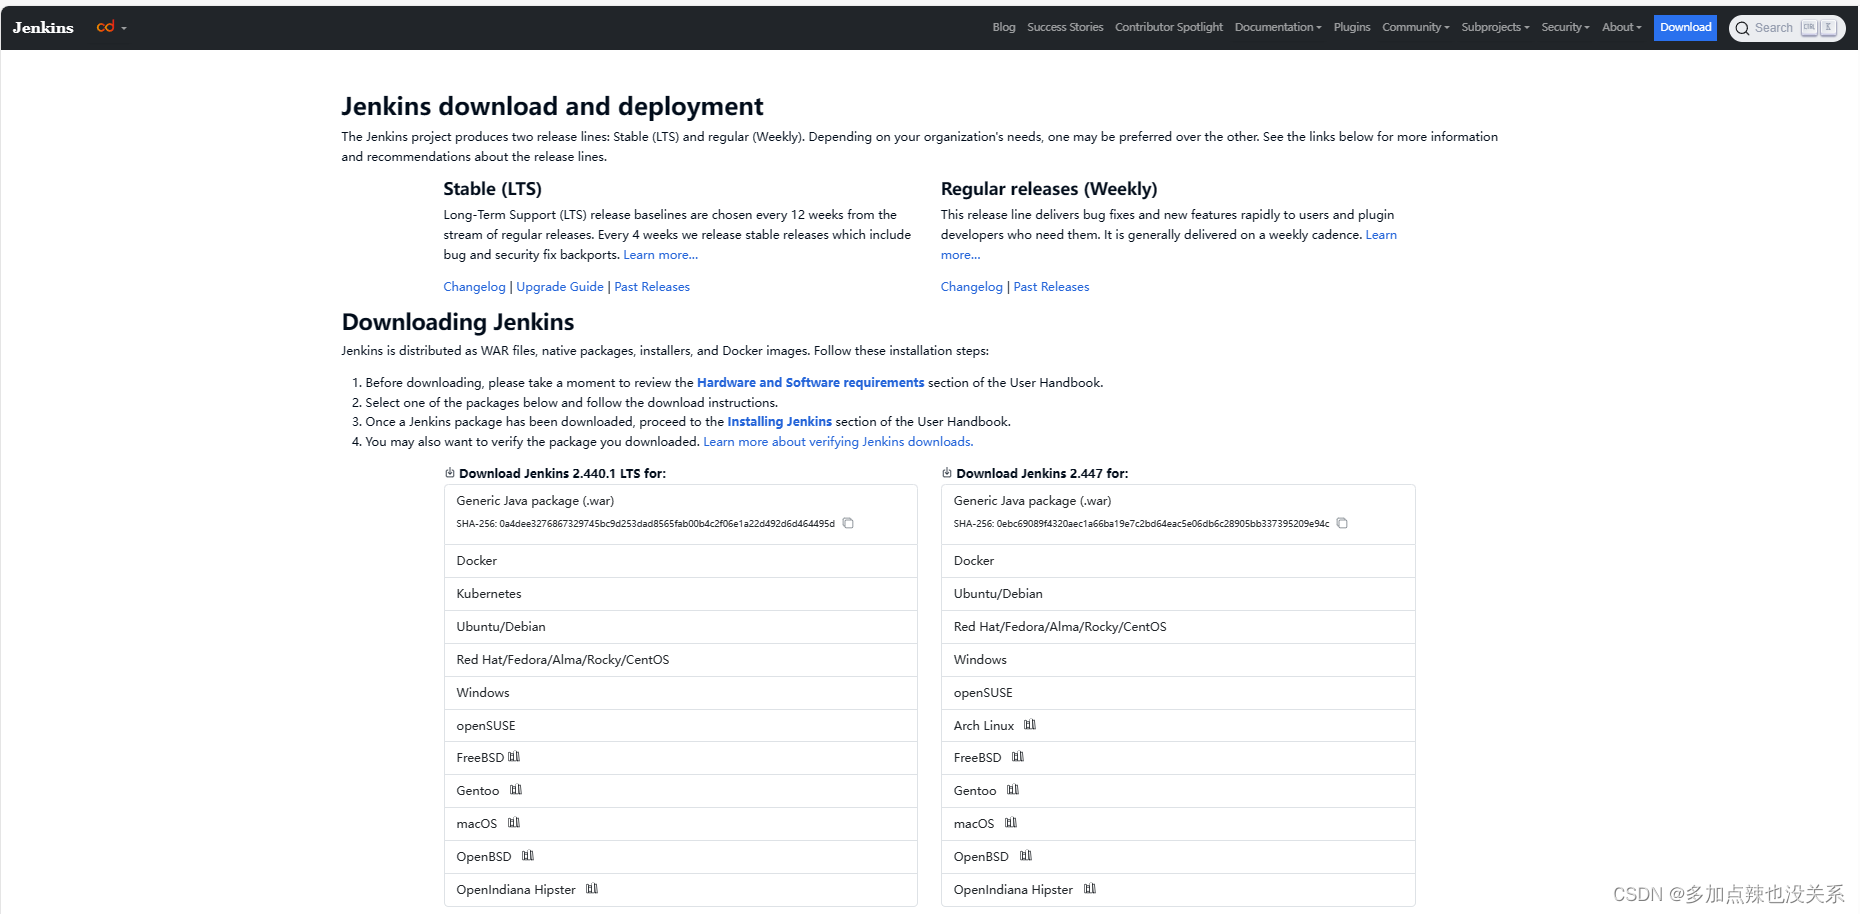Copy the LTS war SHA-256 checksum

[848, 523]
